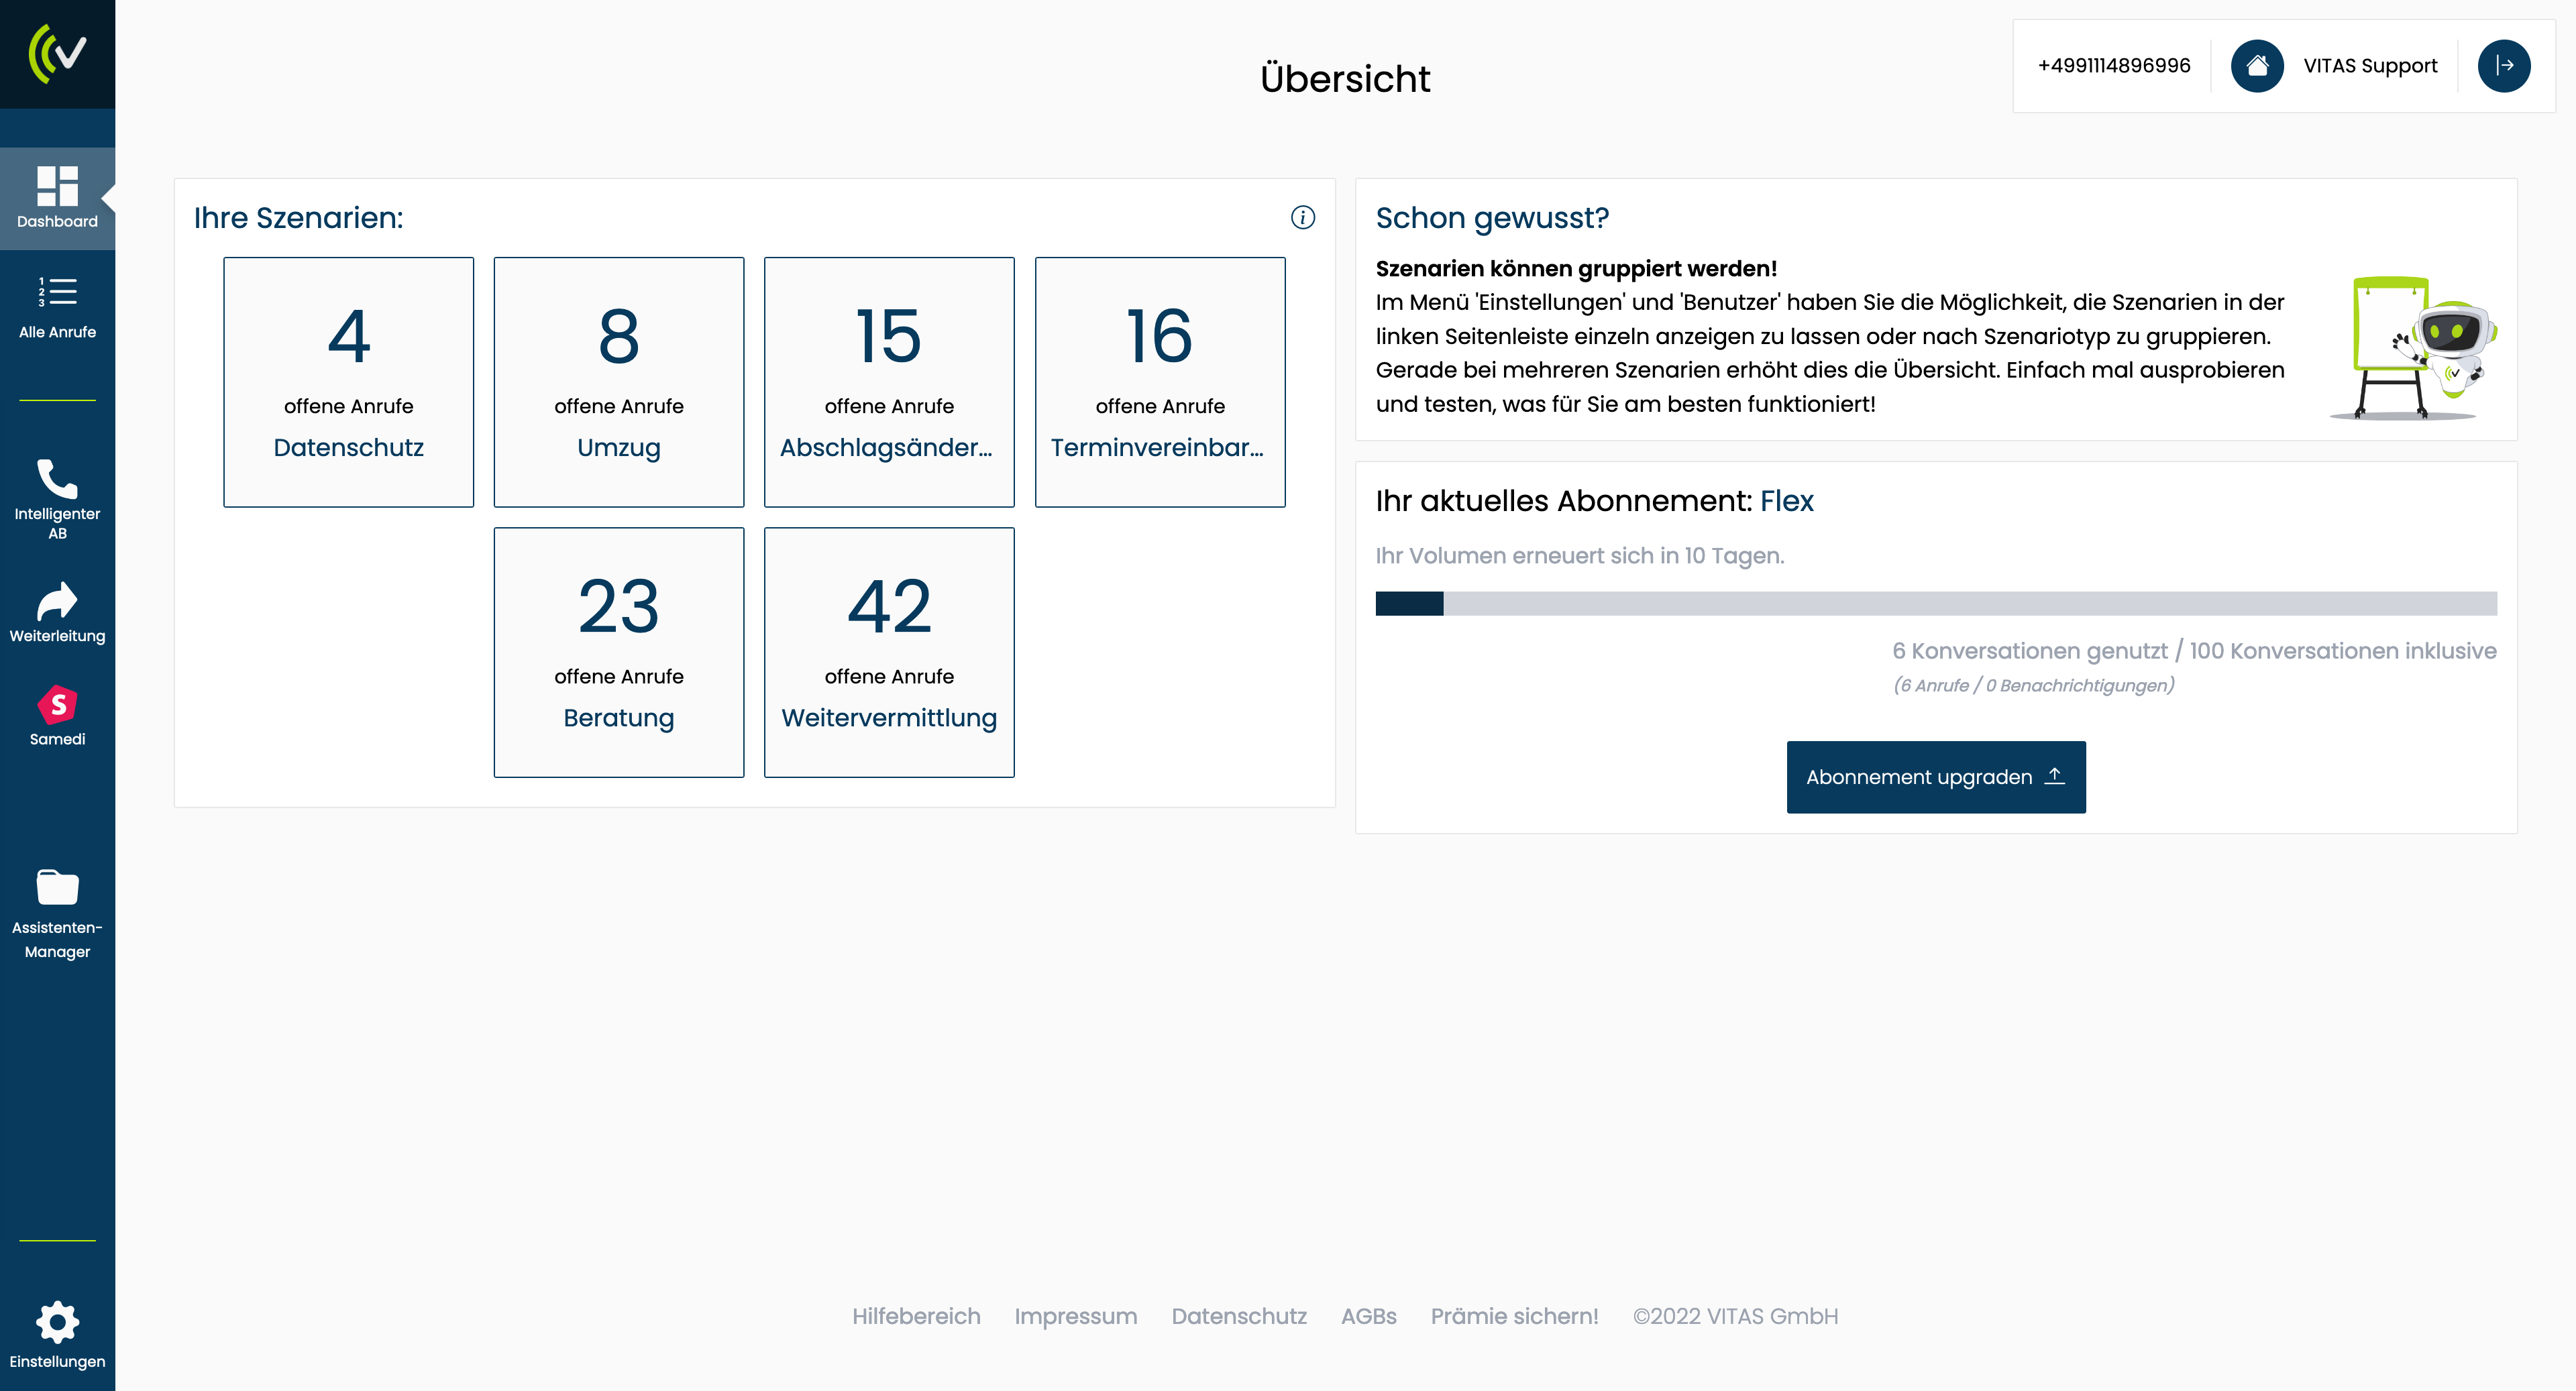Click the logout arrow icon
This screenshot has height=1391, width=2576.
[x=2503, y=66]
